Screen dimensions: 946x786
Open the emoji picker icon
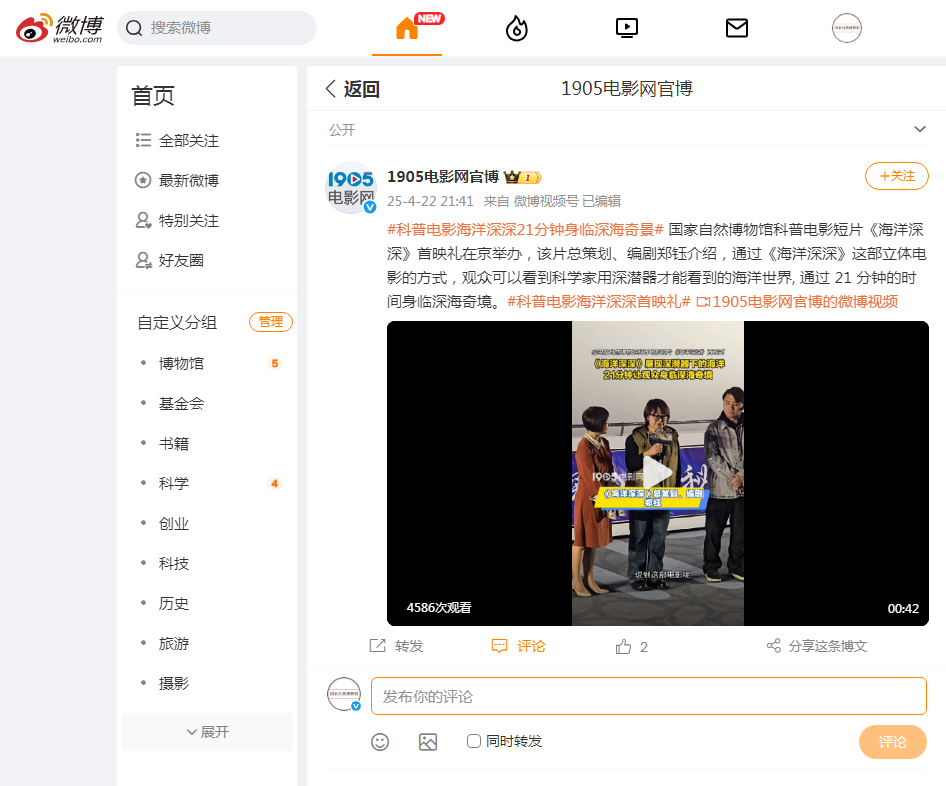click(379, 741)
